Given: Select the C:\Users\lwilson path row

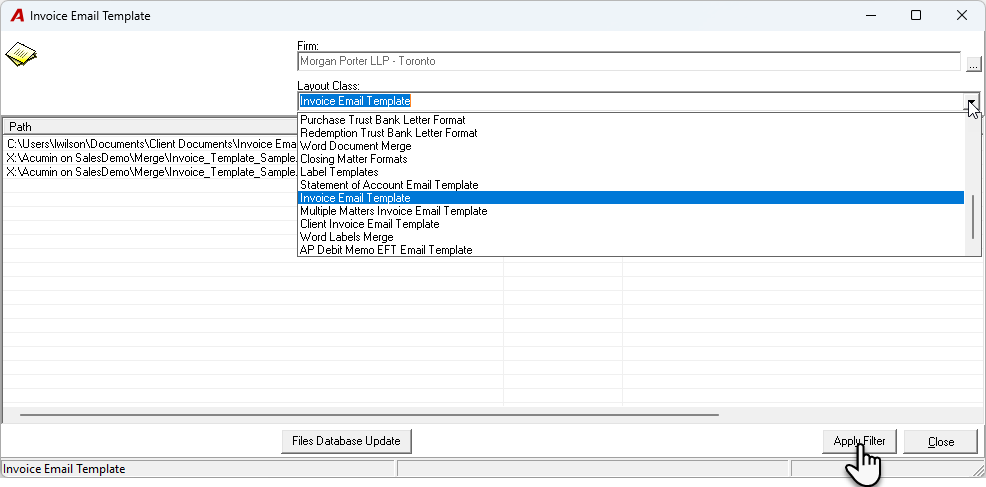Looking at the screenshot, I should pyautogui.click(x=151, y=144).
